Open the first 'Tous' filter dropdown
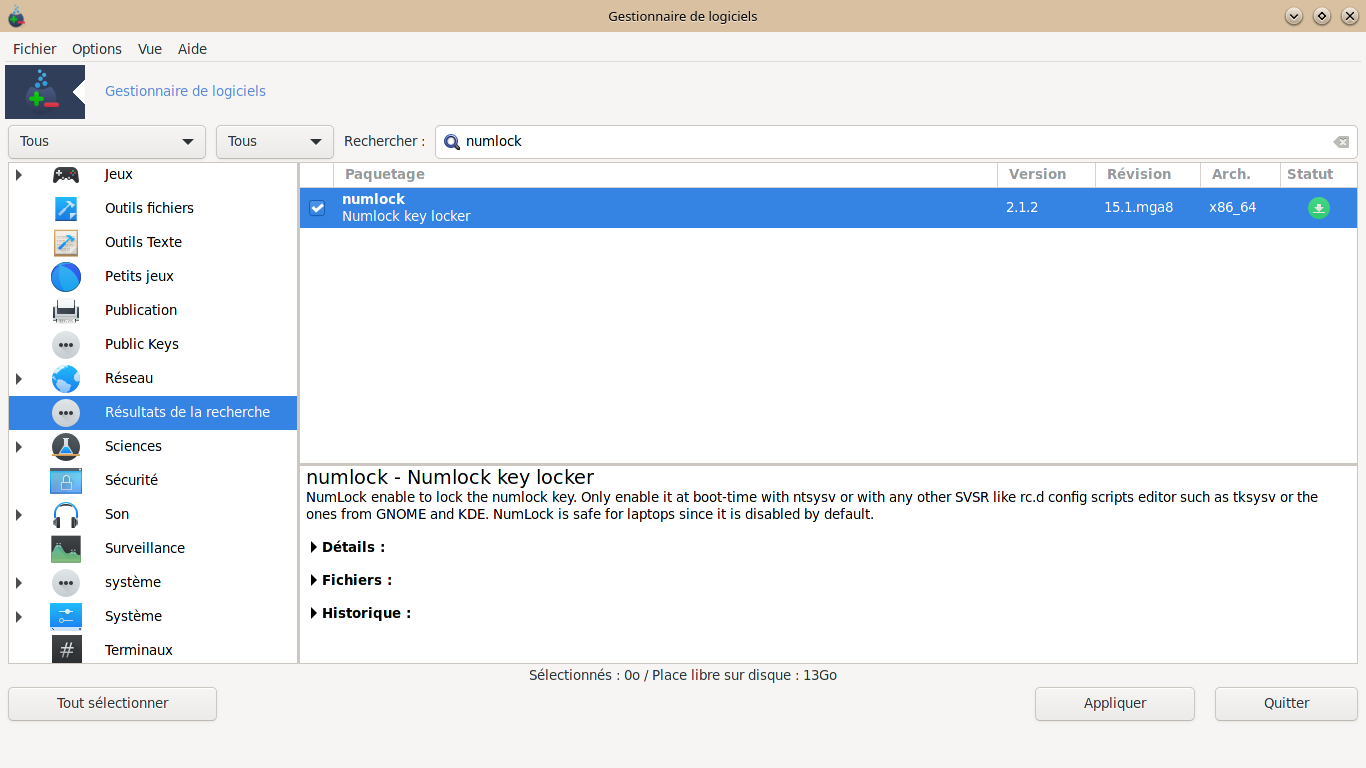Image resolution: width=1366 pixels, height=768 pixels. [x=107, y=142]
